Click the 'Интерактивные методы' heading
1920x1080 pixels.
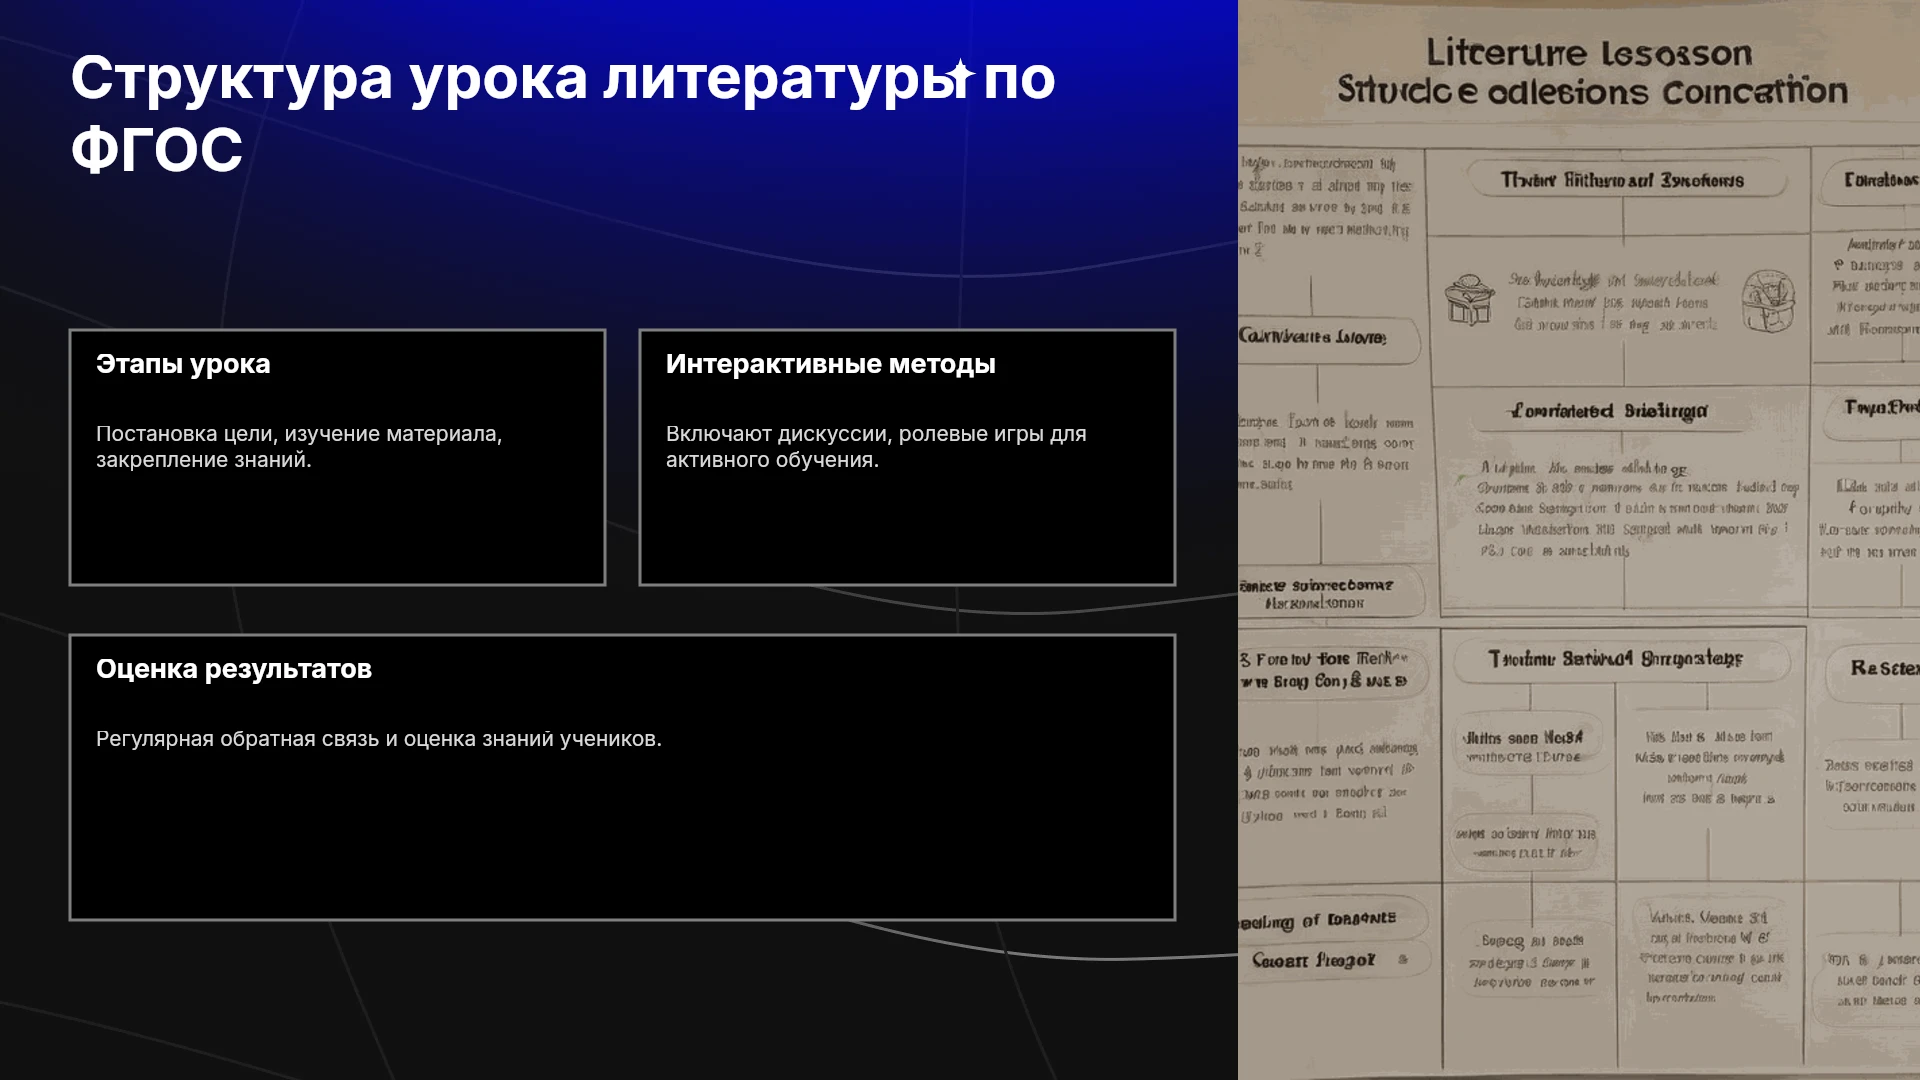[x=830, y=364]
